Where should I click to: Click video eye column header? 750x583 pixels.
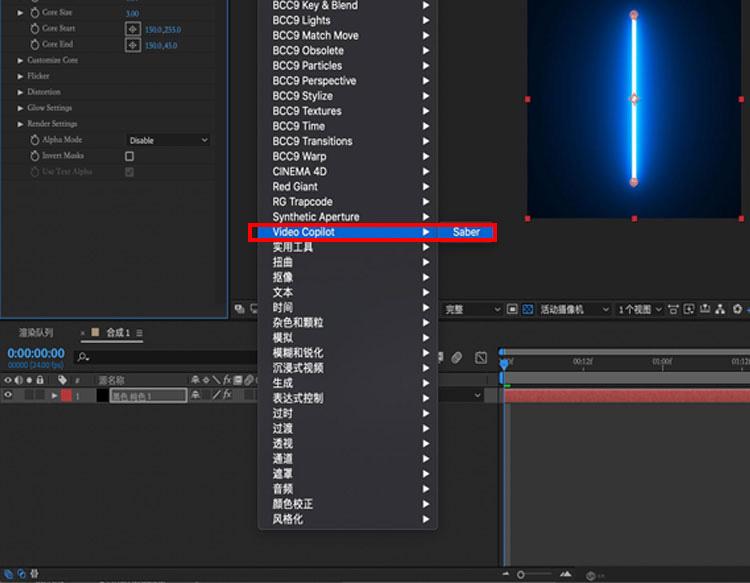click(8, 380)
